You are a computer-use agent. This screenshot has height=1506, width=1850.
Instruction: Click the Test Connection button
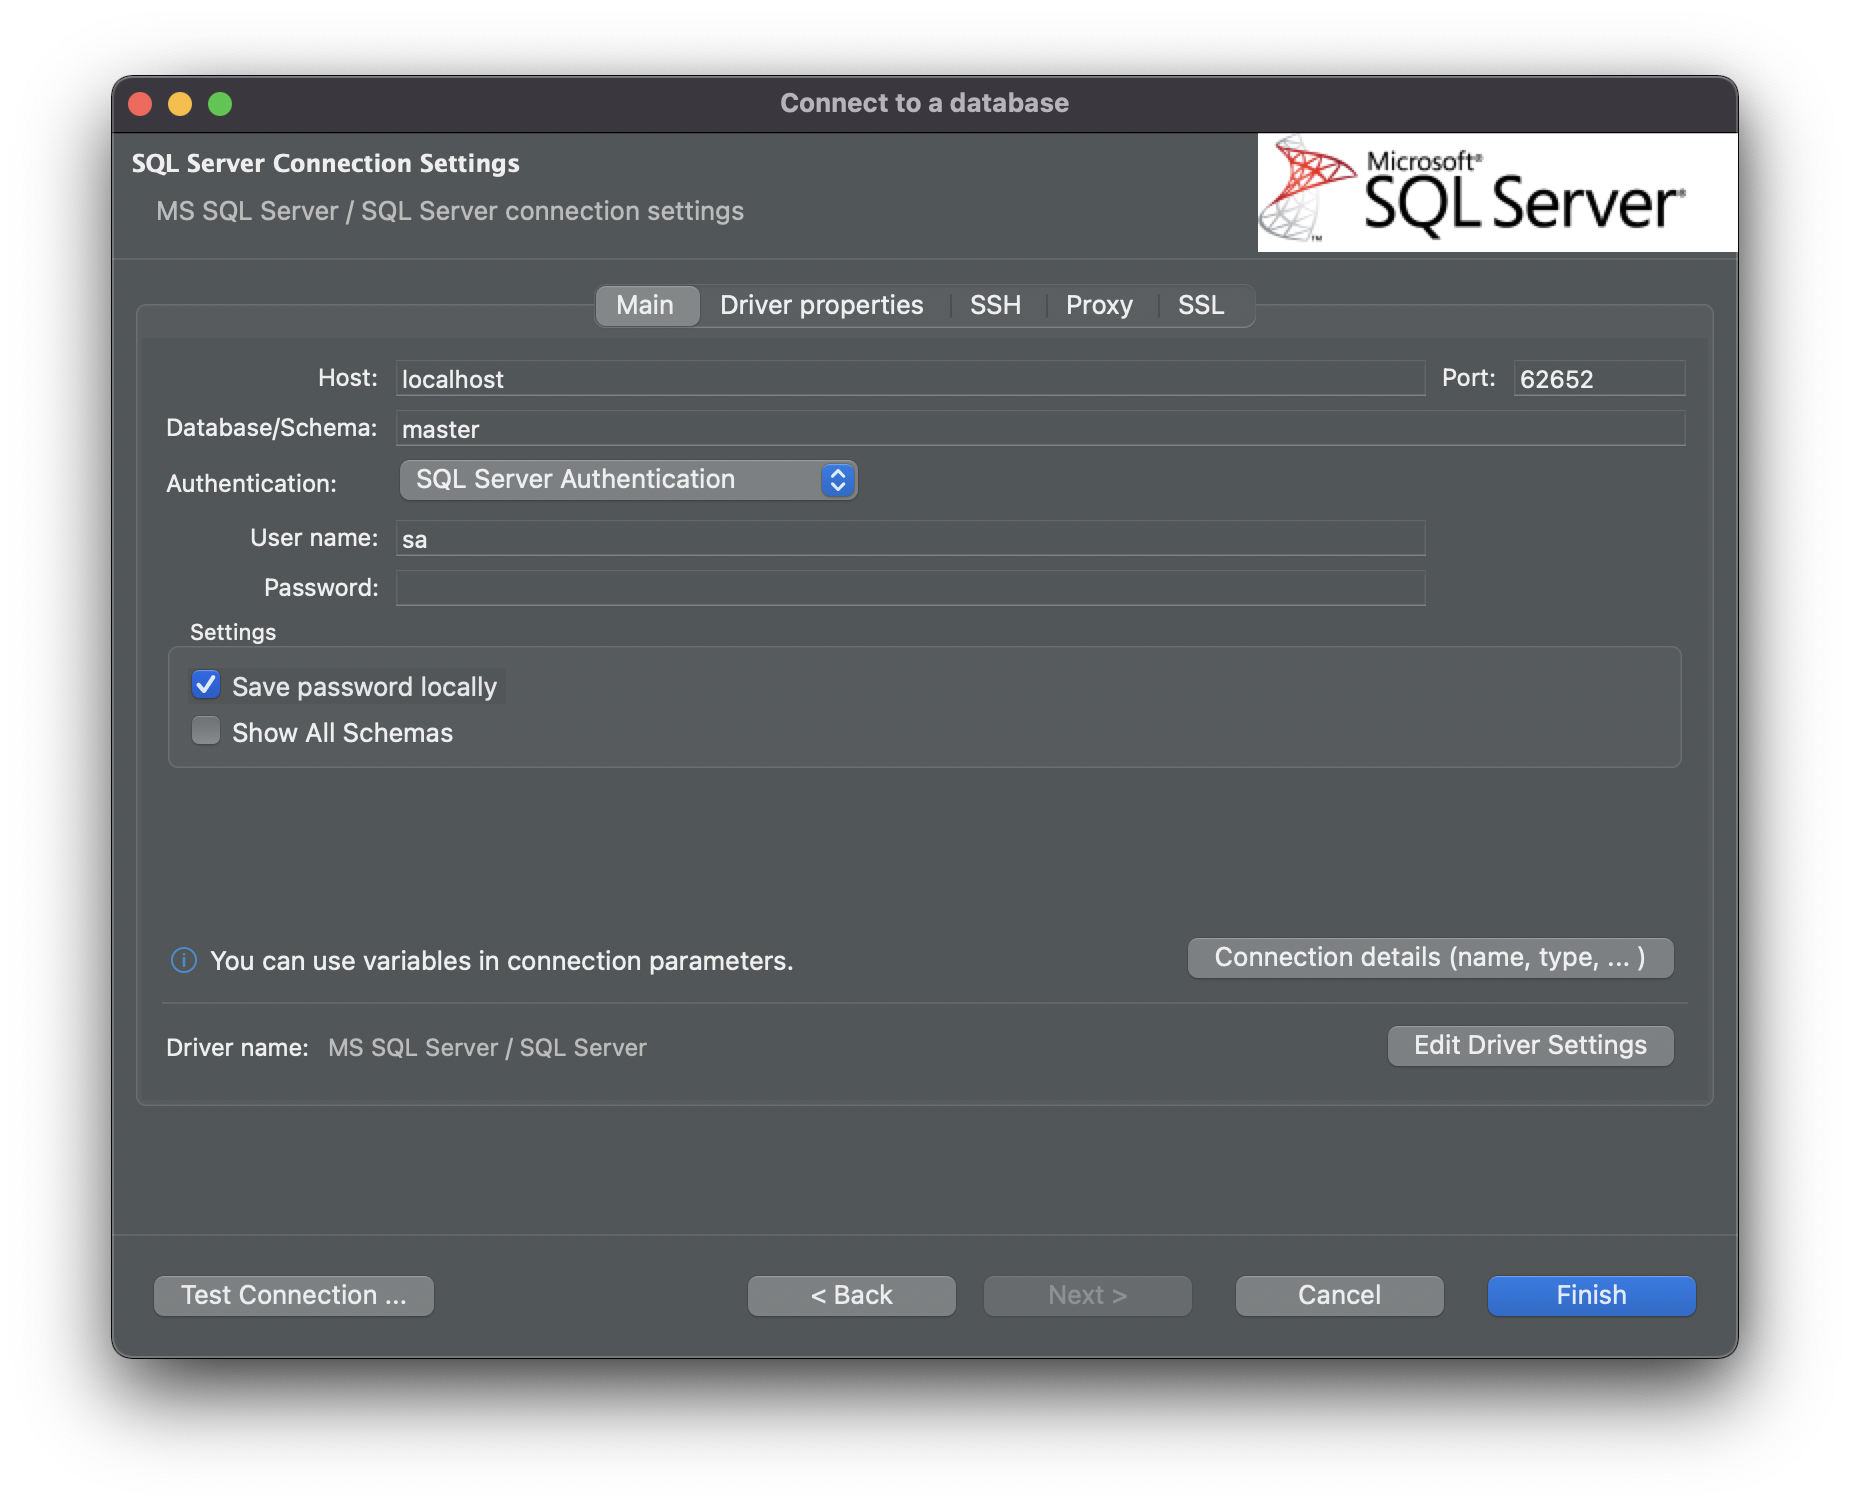[x=293, y=1295]
